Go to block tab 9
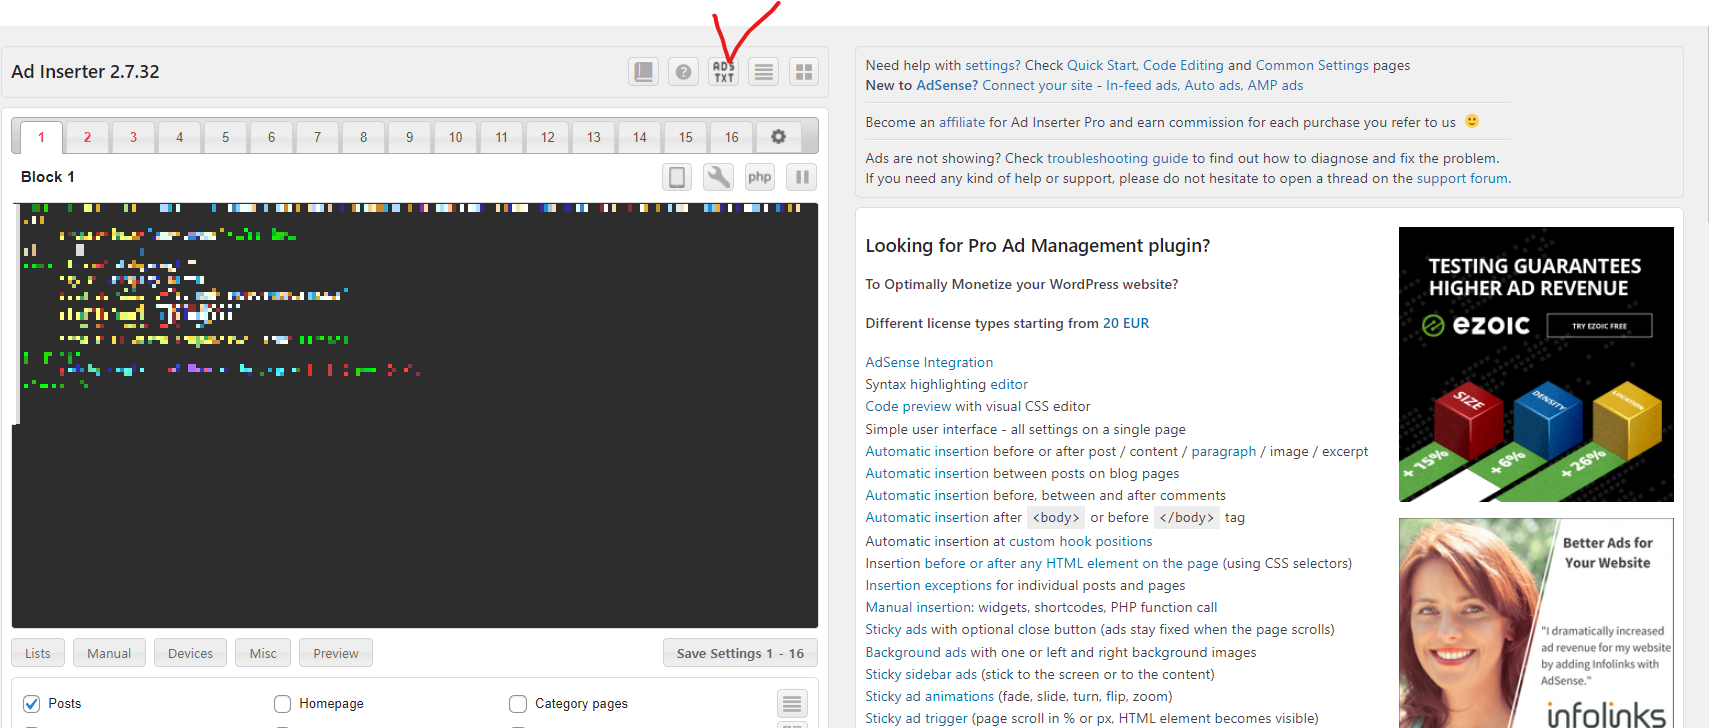Screen dimensions: 1709x728 point(409,137)
